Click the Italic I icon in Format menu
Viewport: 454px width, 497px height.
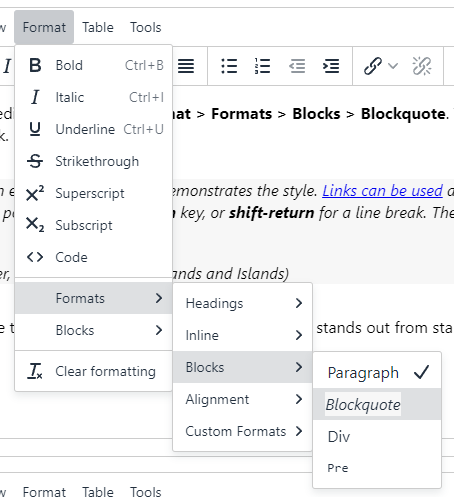tap(35, 97)
